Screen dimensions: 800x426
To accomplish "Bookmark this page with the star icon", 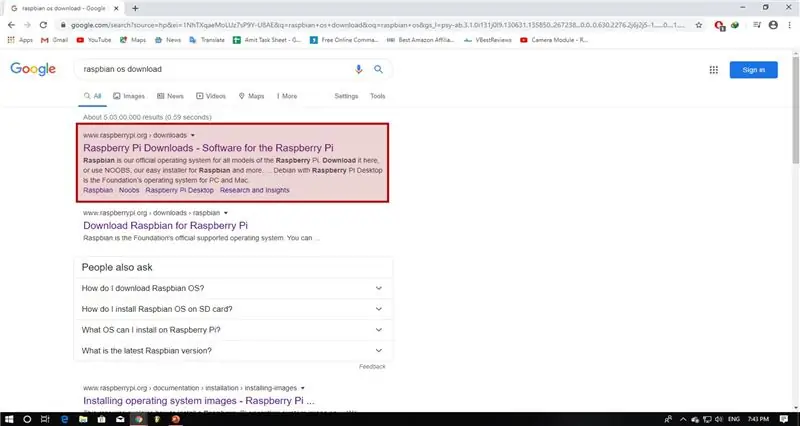I will [699, 25].
